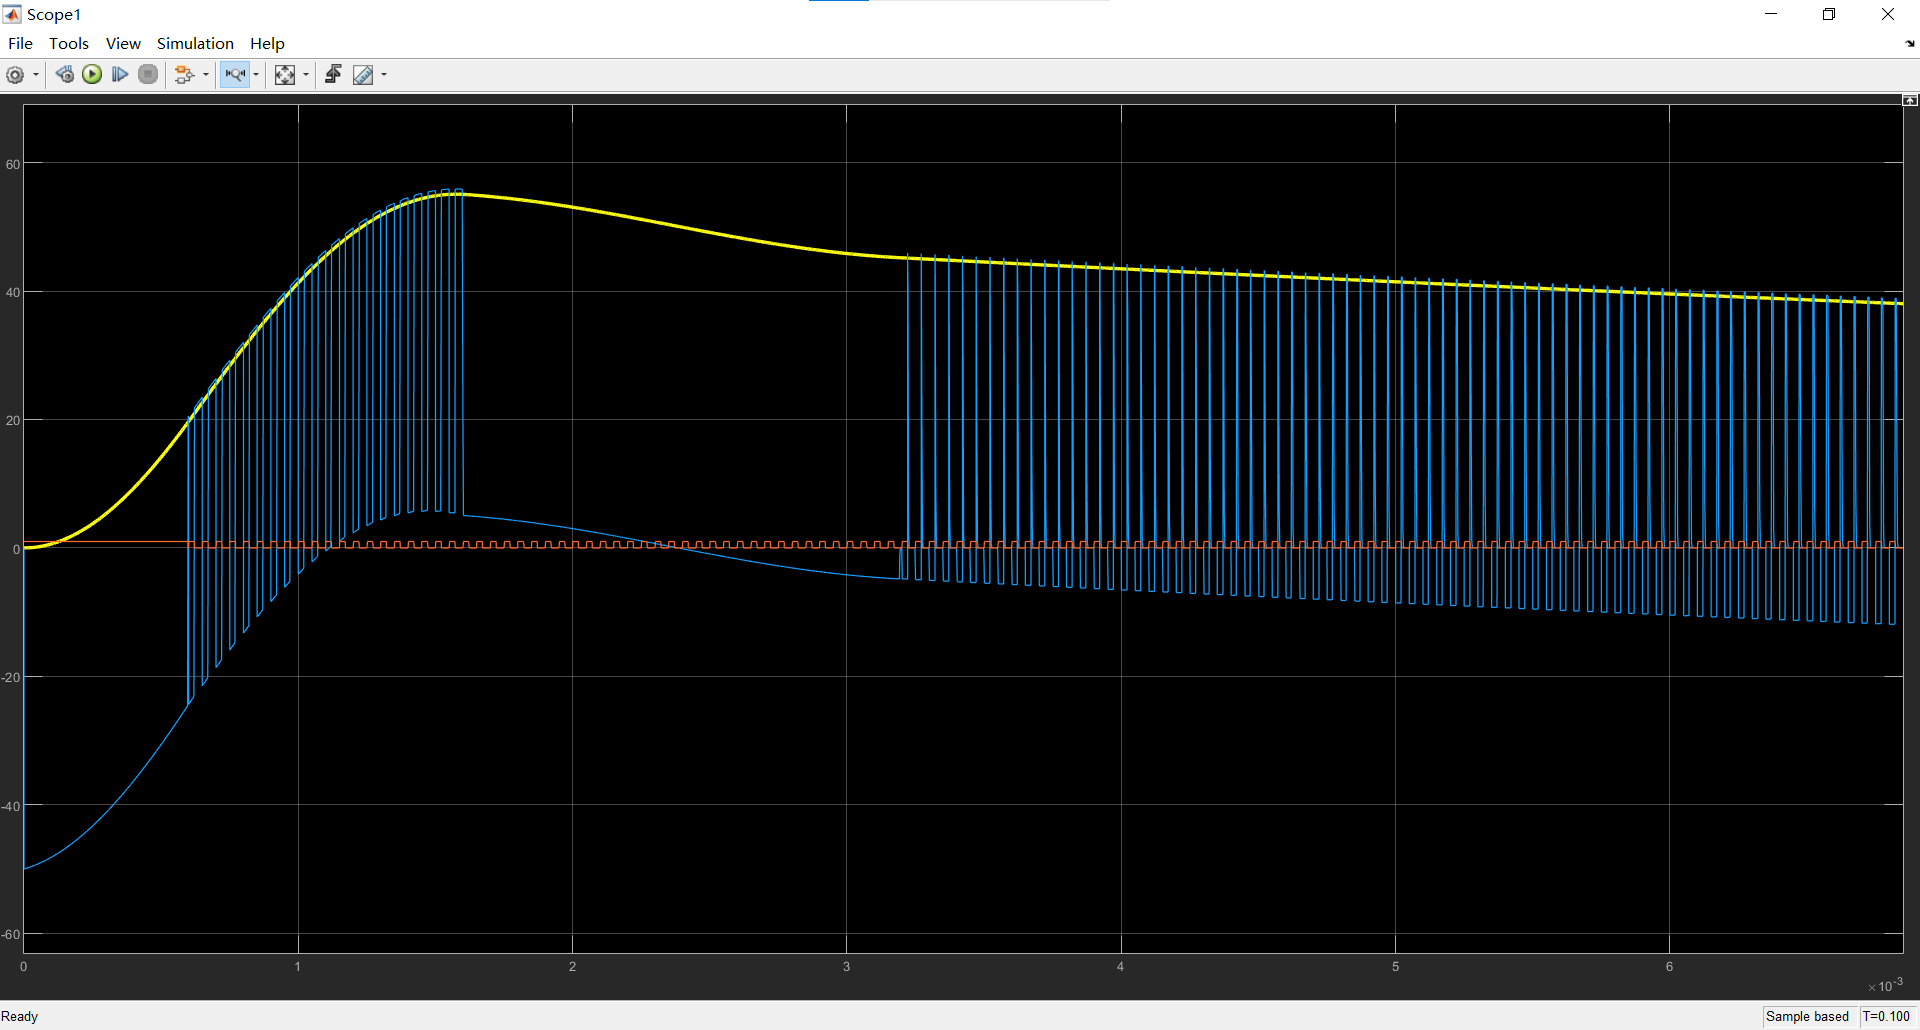Open the Cursor Measurements ruler tool
Viewport: 1920px width, 1030px height.
click(363, 75)
